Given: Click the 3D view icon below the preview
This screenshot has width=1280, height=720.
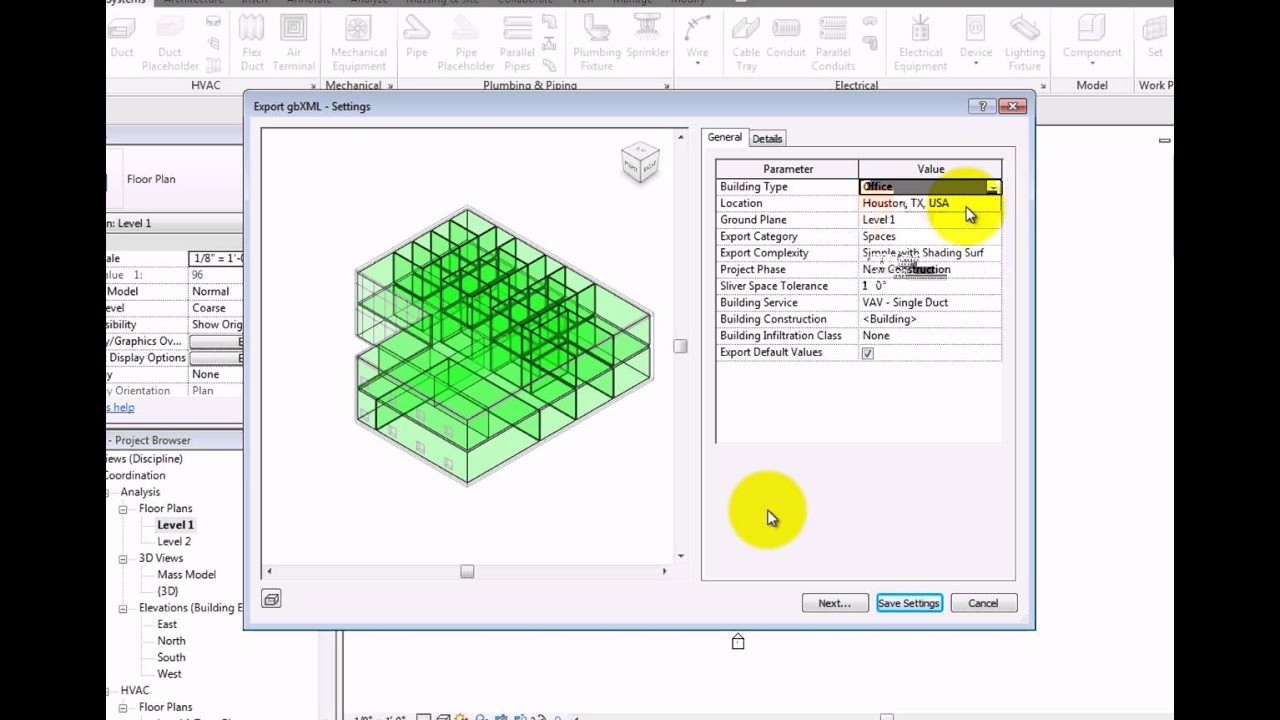Looking at the screenshot, I should [271, 599].
